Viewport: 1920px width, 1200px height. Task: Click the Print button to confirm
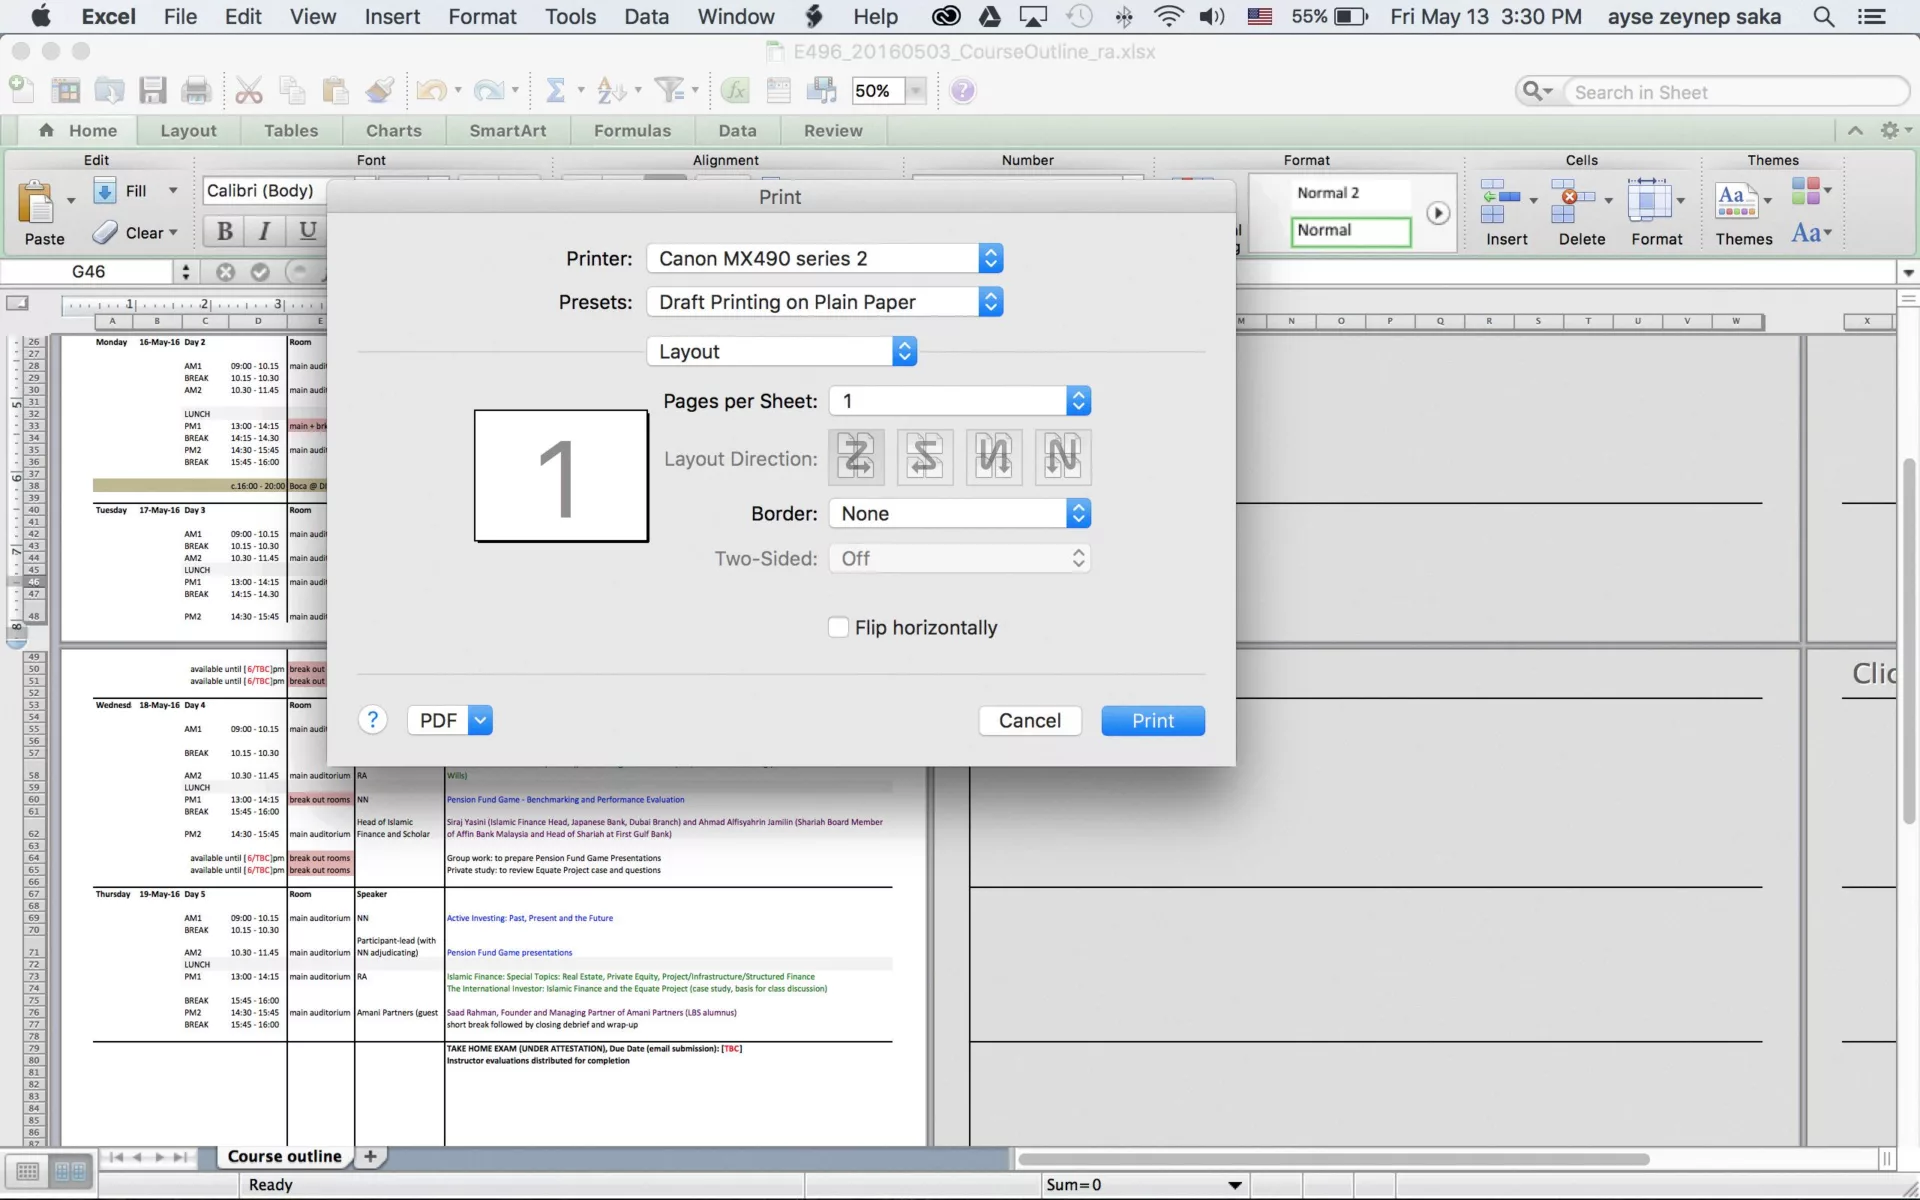pyautogui.click(x=1151, y=719)
